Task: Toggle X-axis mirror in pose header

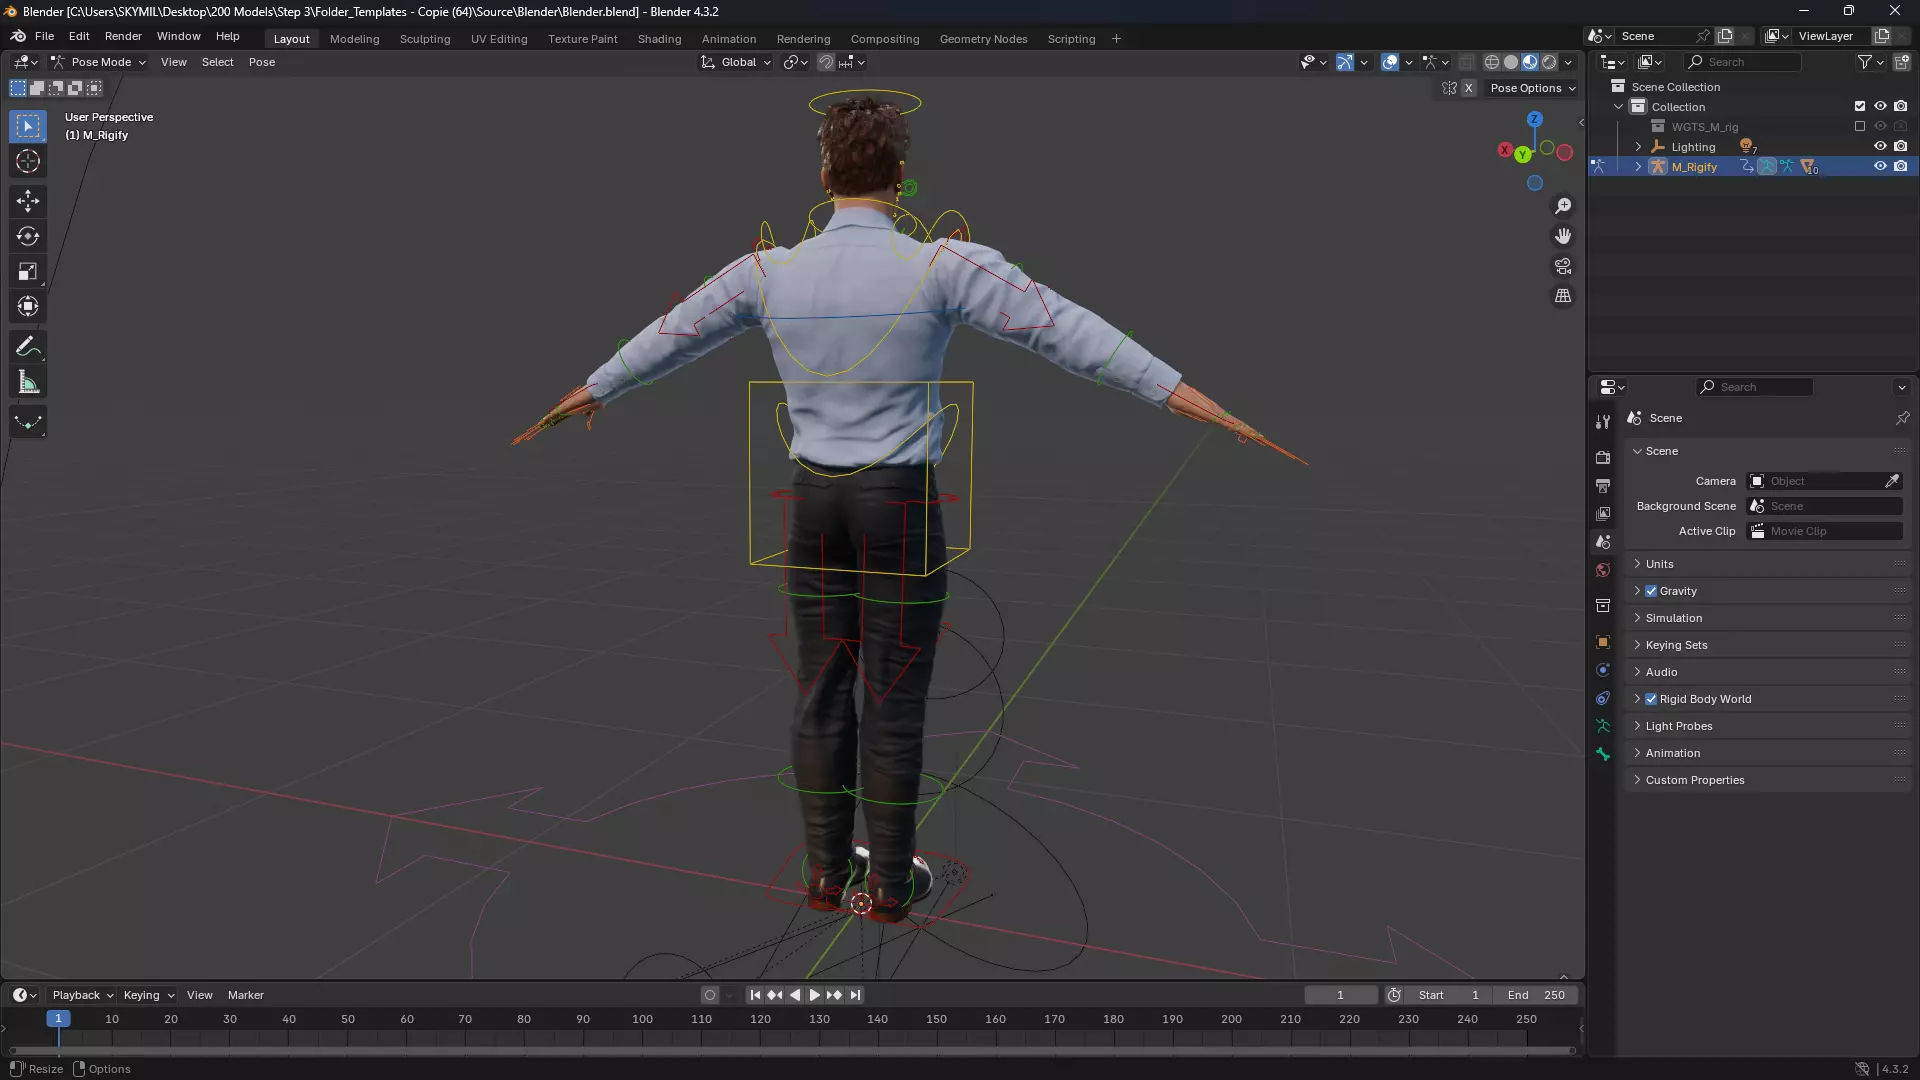Action: [x=1468, y=88]
